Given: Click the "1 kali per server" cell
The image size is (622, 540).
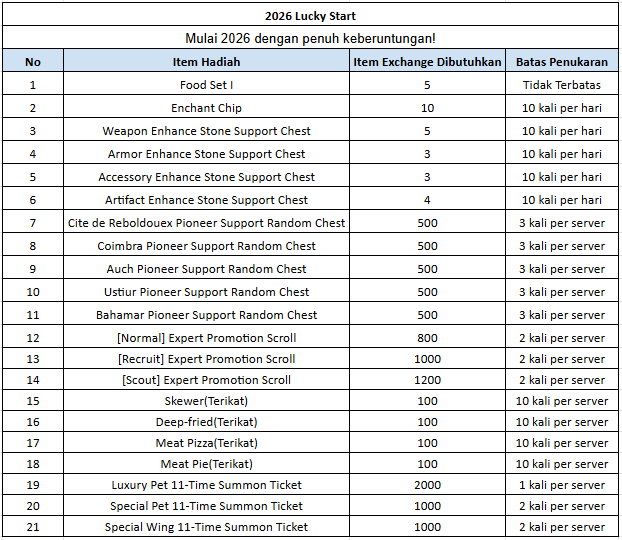Looking at the screenshot, I should pos(561,485).
